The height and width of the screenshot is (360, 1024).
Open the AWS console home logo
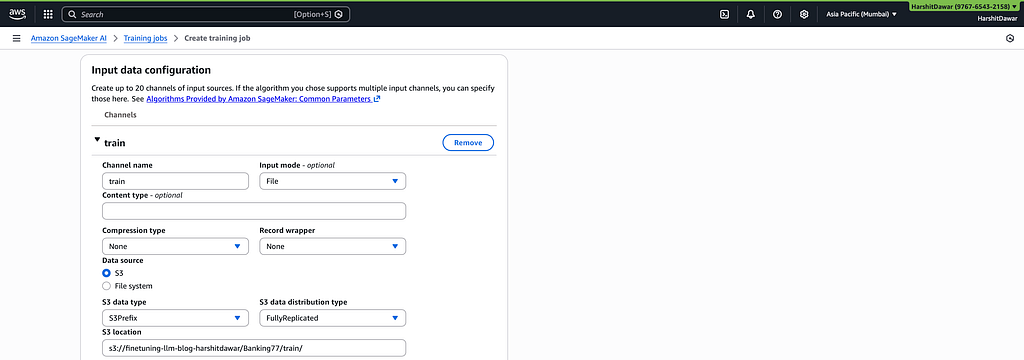(x=17, y=14)
